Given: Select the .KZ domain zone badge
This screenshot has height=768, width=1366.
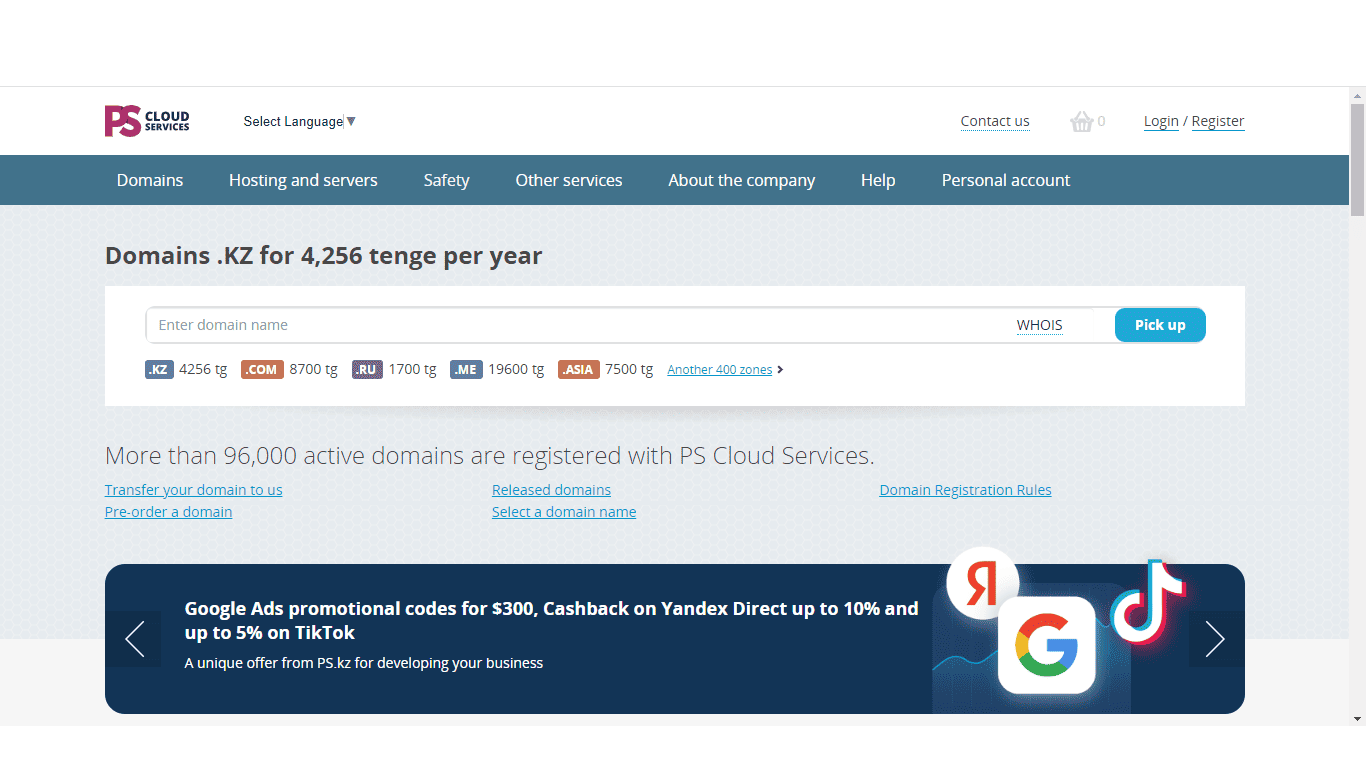Looking at the screenshot, I should pos(159,369).
